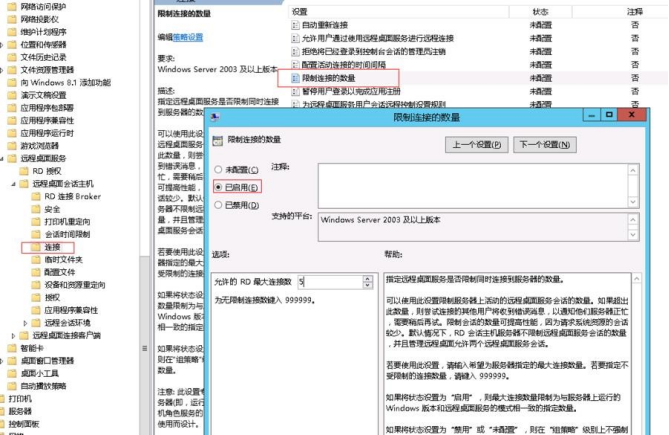This screenshot has height=435, width=669.
Task: Click the 演示文稿设置 folder icon
Action: point(12,95)
